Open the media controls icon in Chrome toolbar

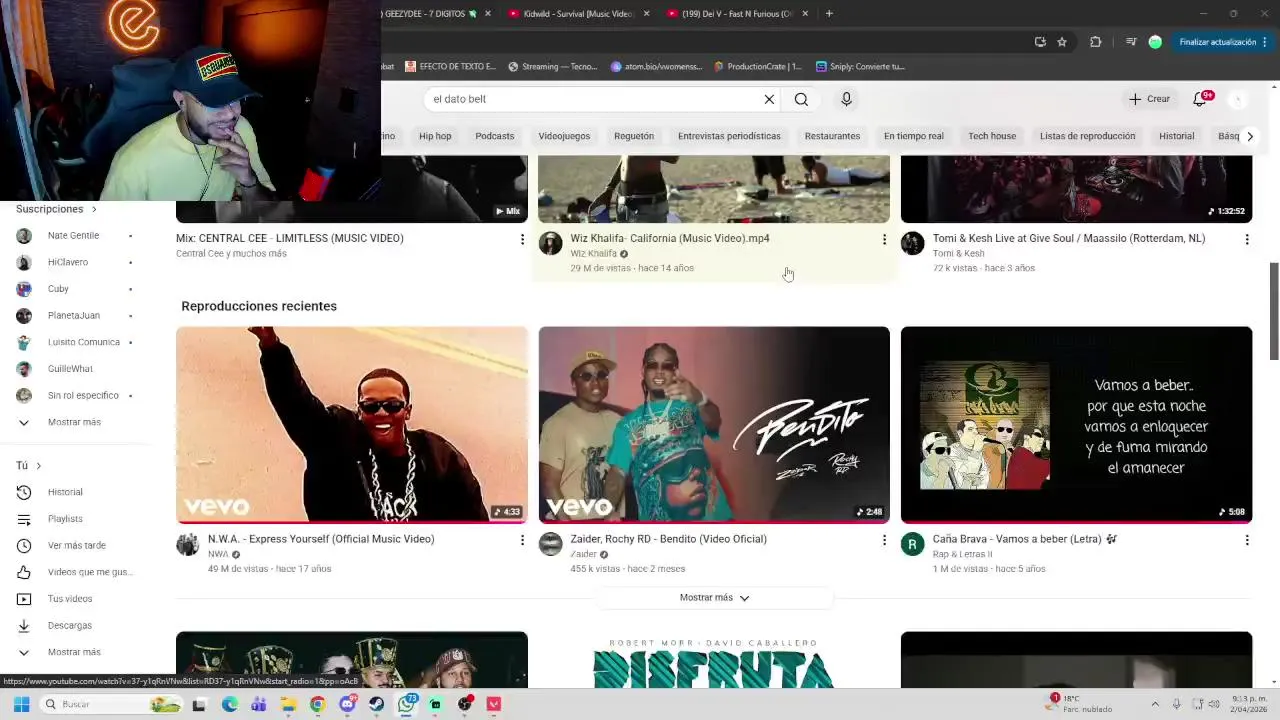1131,42
